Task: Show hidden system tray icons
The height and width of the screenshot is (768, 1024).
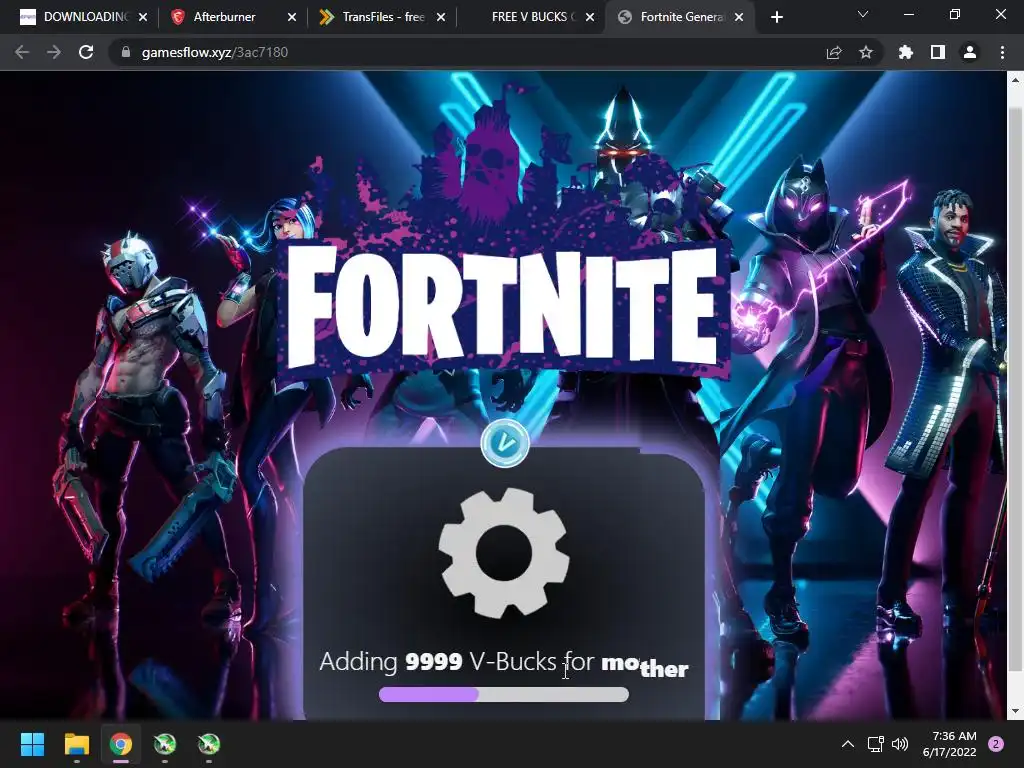Action: coord(848,744)
